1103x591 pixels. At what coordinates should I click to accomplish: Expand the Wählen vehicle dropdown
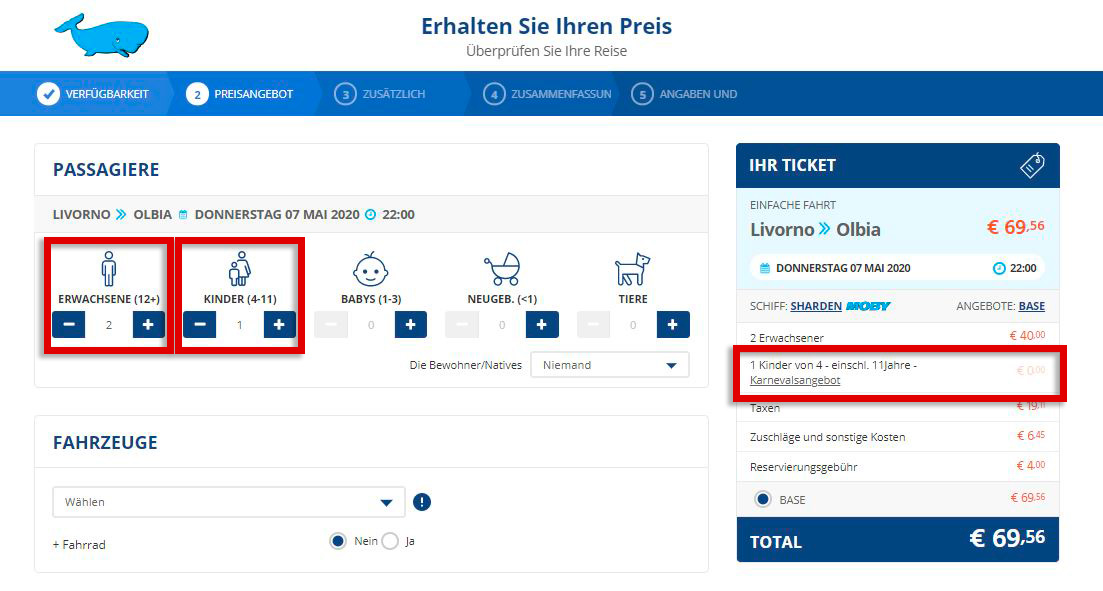tap(229, 502)
